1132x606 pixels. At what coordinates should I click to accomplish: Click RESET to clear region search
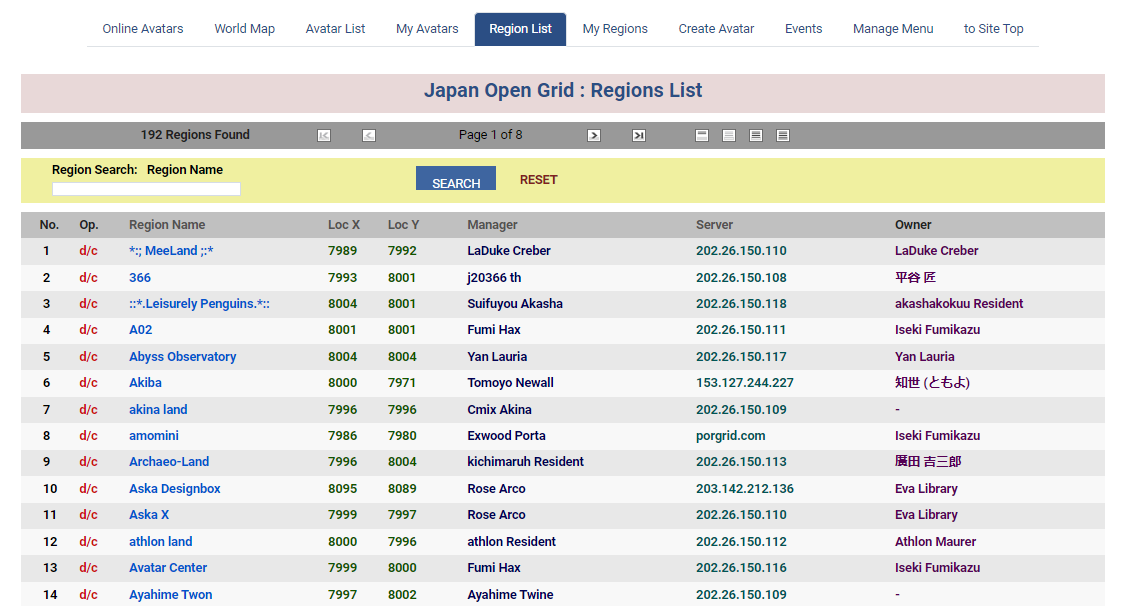[x=538, y=180]
